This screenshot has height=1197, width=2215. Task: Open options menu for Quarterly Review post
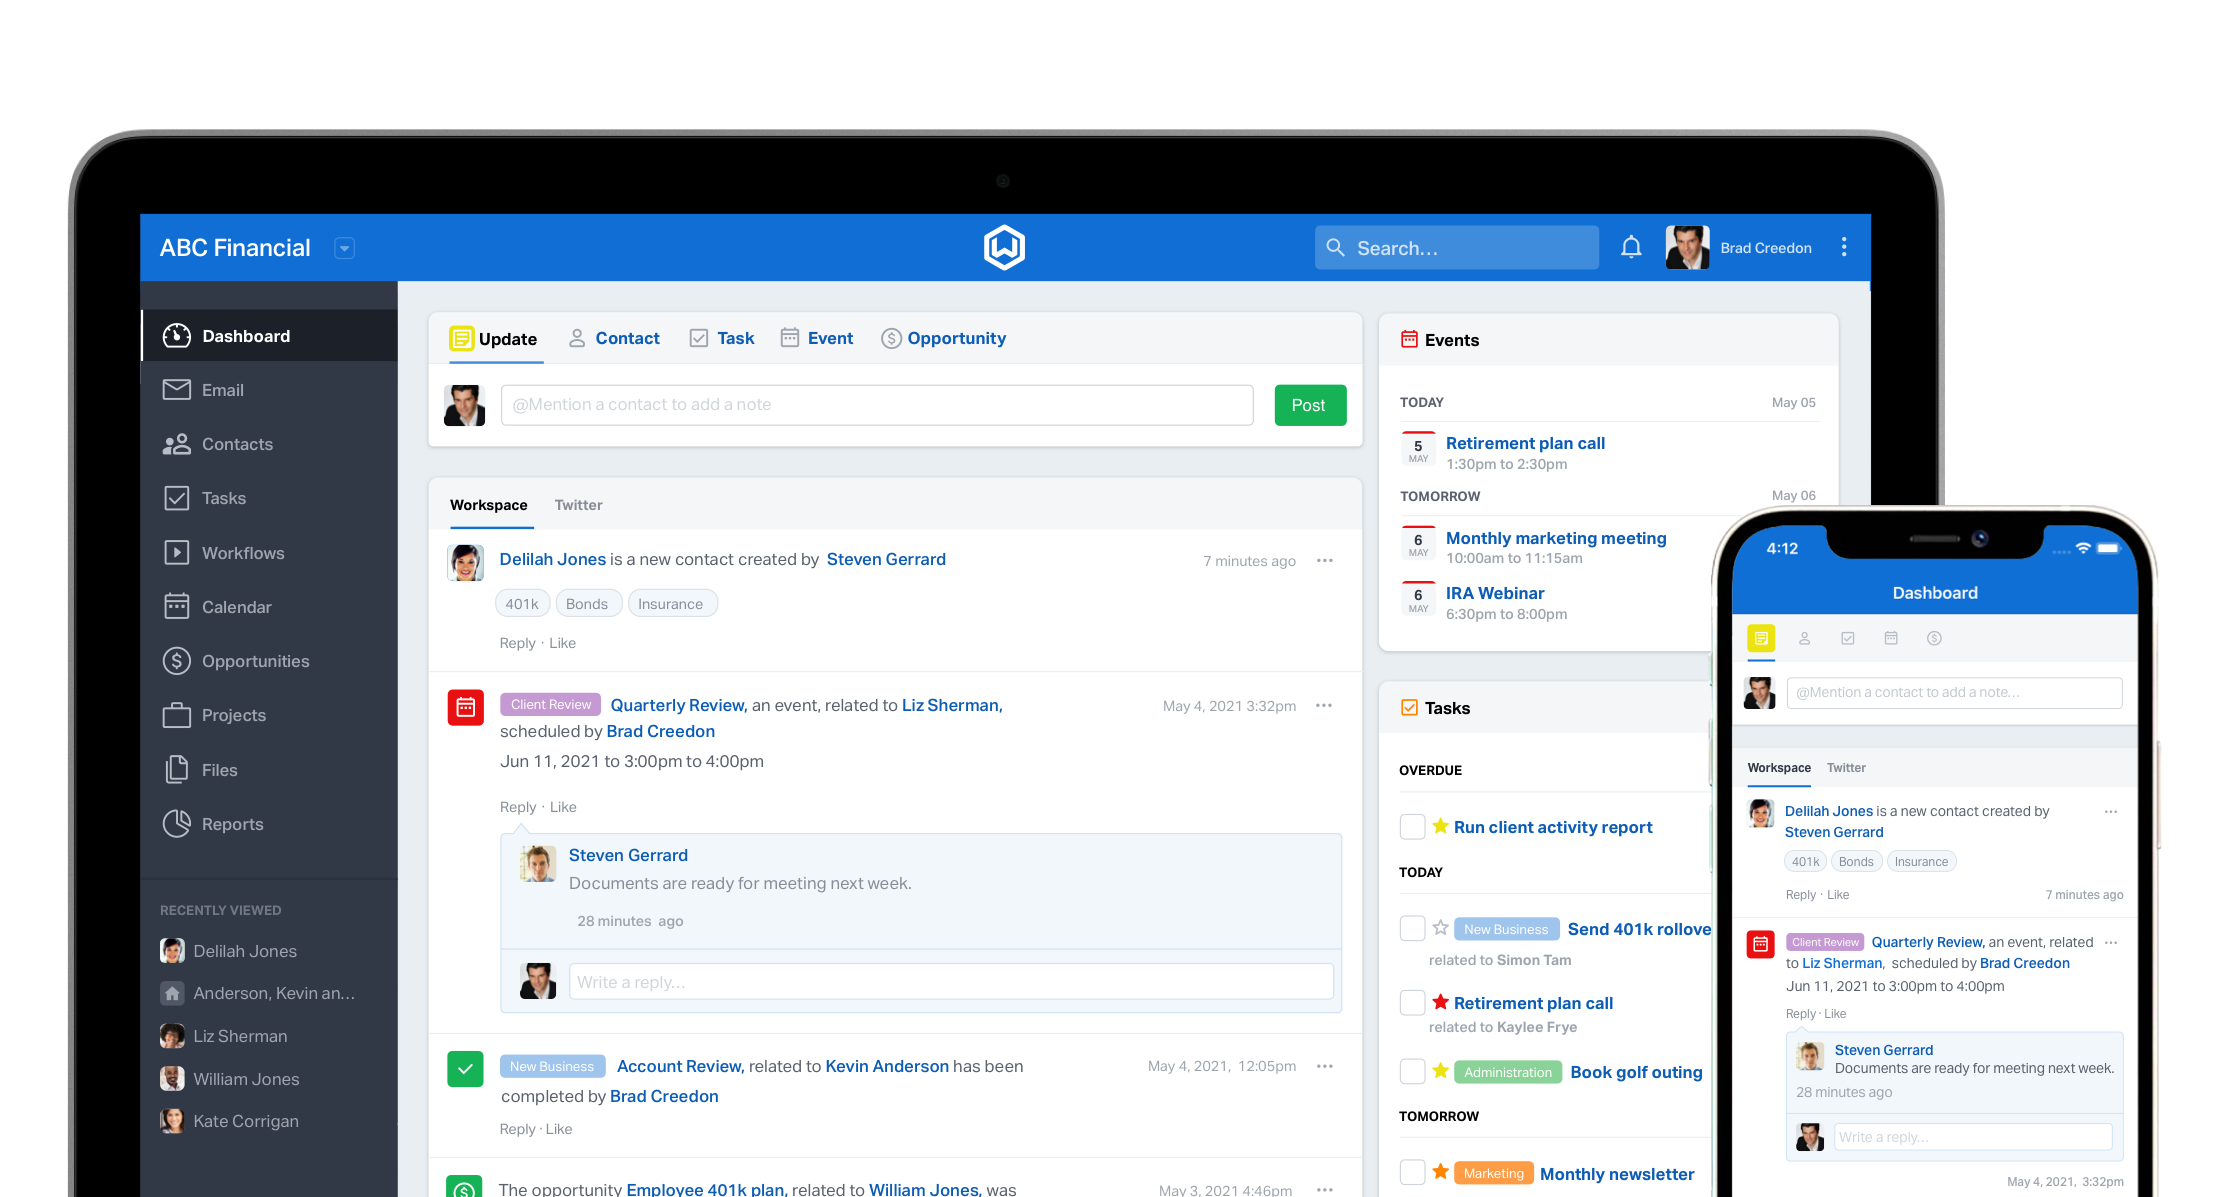tap(1325, 706)
